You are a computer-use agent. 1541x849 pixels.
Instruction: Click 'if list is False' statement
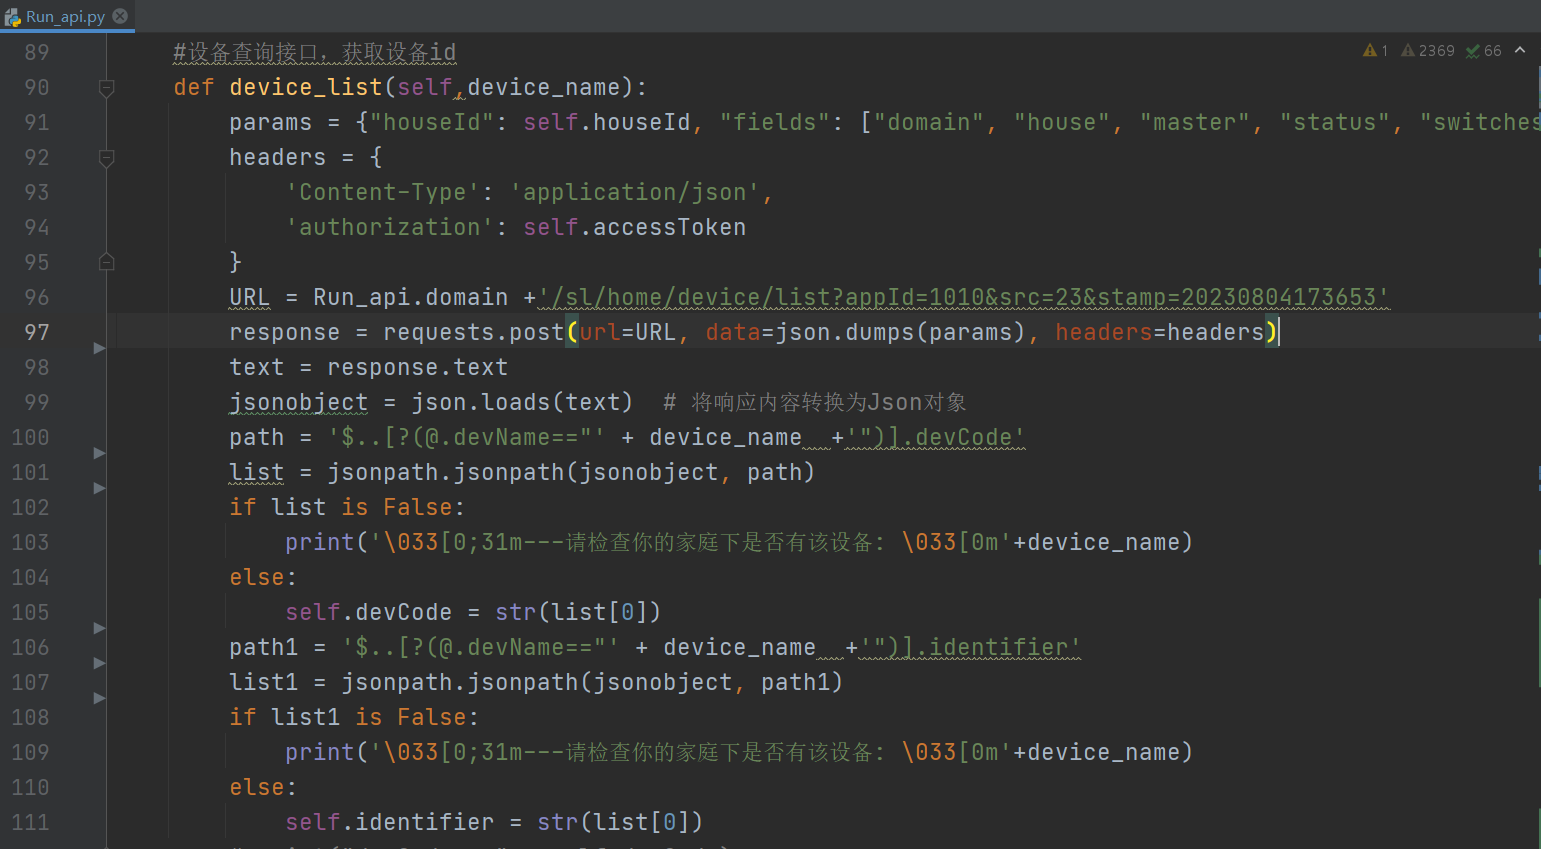(x=348, y=507)
